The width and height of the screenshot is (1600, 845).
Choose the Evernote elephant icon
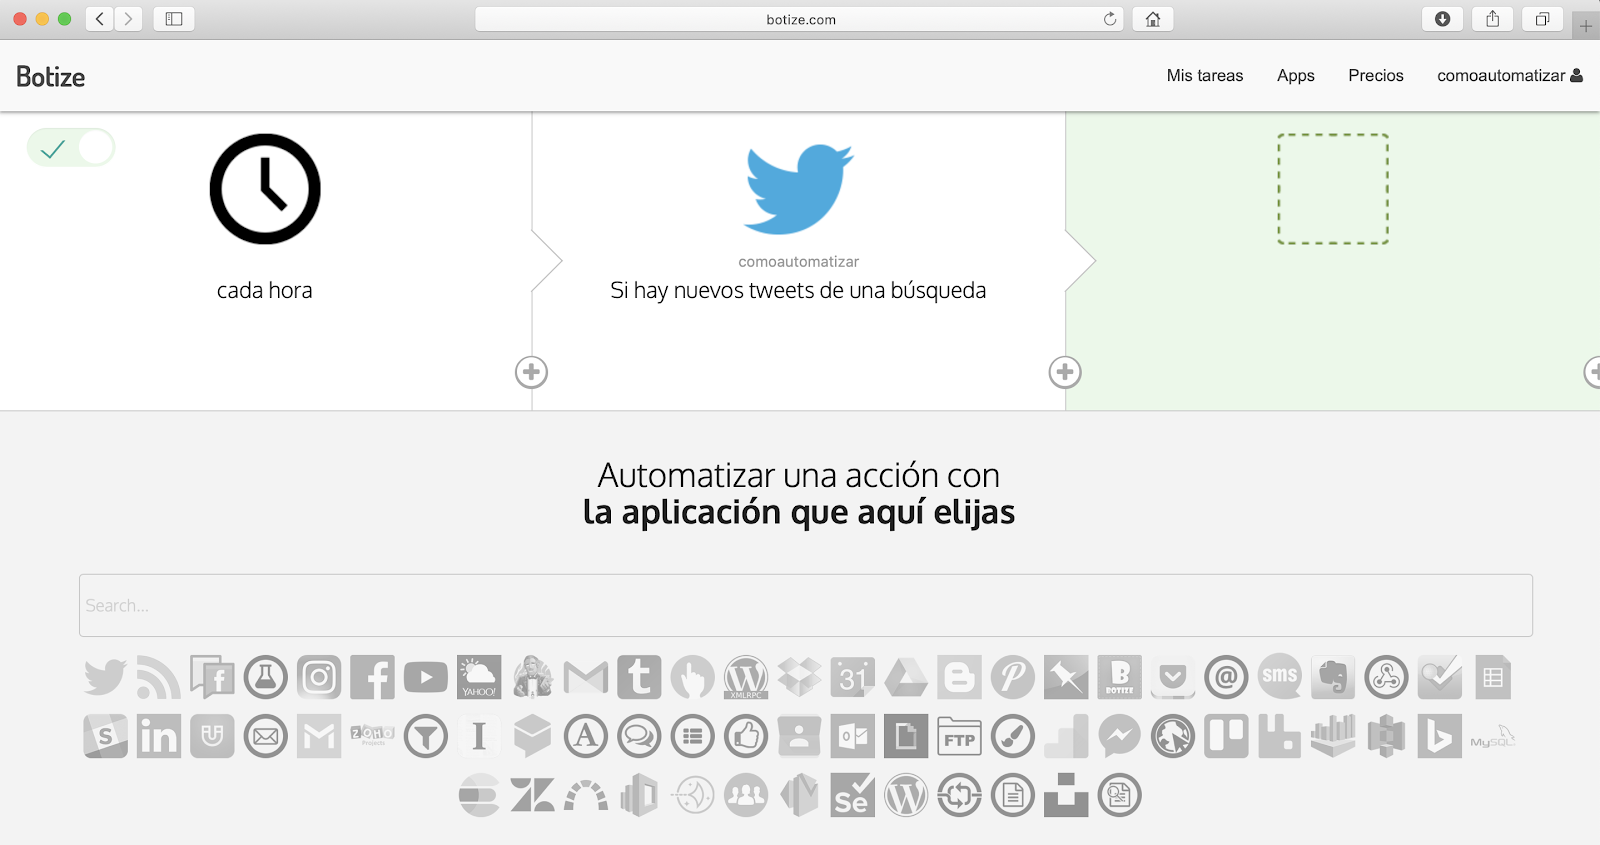1333,677
